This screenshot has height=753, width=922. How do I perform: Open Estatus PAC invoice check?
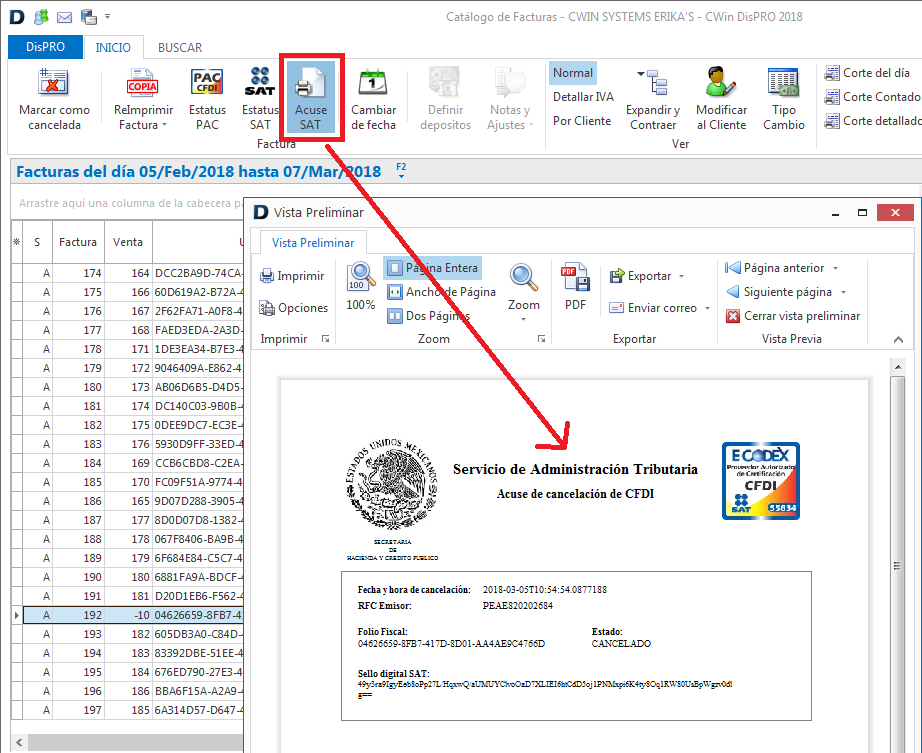(x=207, y=84)
